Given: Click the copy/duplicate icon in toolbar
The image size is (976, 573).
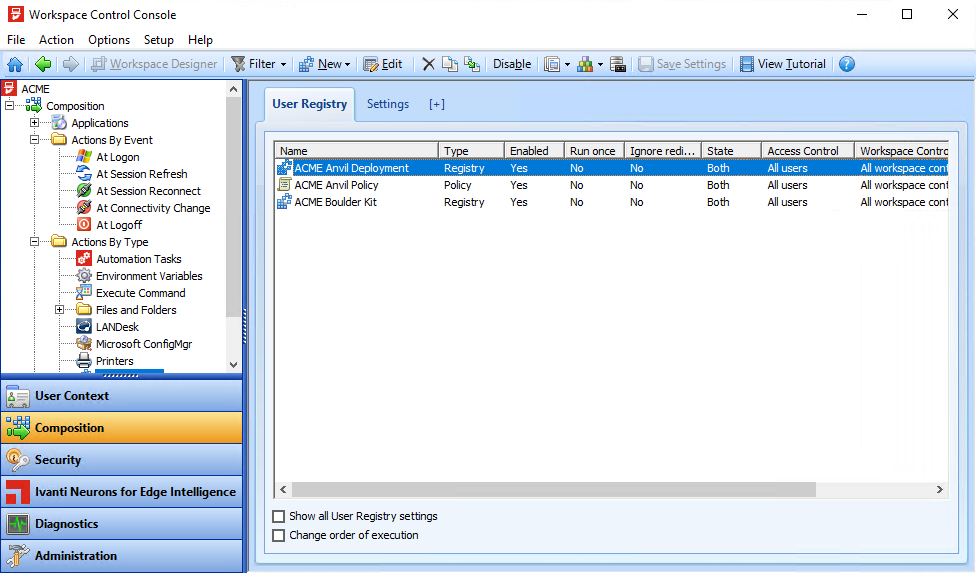Looking at the screenshot, I should click(449, 64).
